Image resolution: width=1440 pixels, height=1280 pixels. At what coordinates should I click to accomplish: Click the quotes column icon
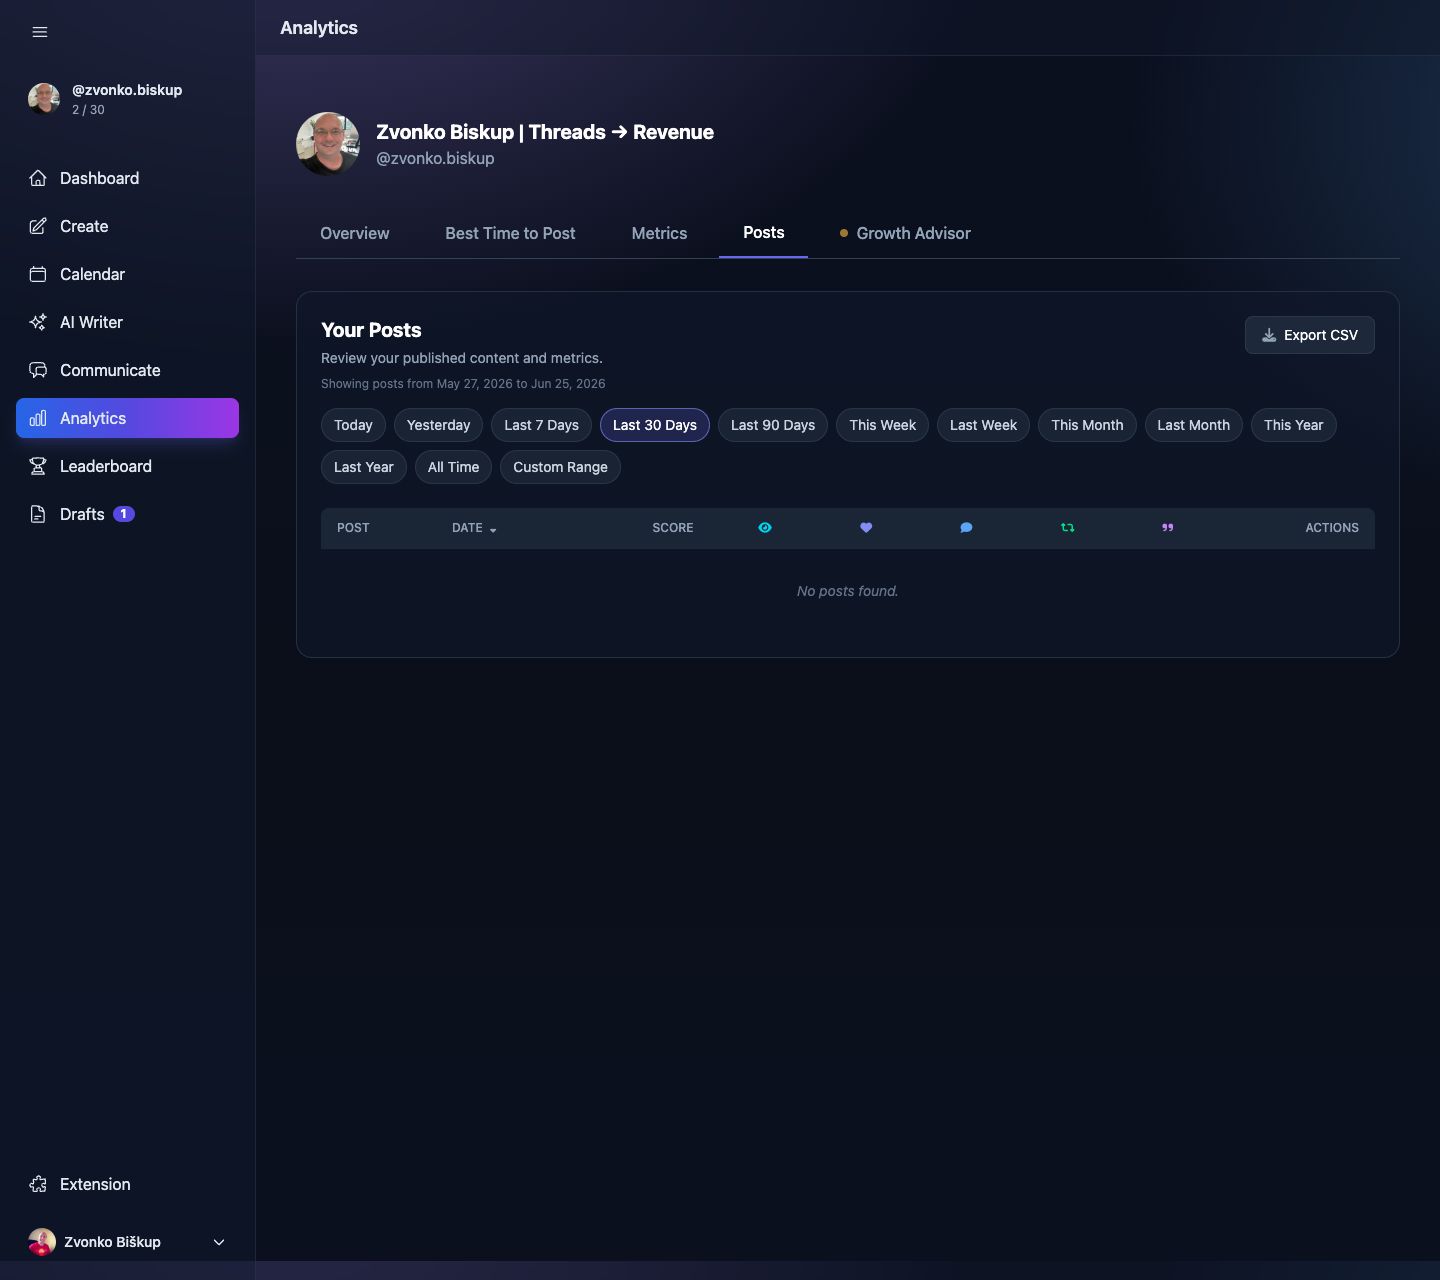(1167, 528)
